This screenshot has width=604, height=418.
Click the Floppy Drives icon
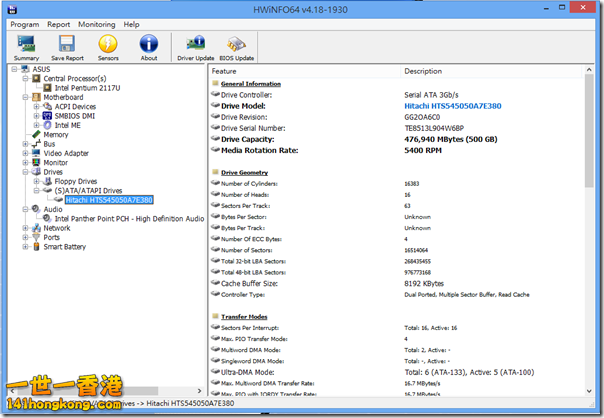[x=47, y=181]
